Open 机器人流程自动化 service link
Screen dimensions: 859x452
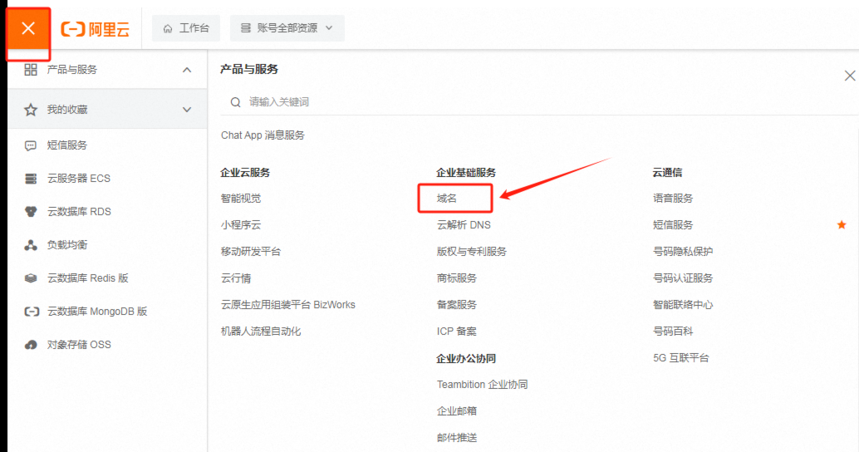[x=261, y=331]
